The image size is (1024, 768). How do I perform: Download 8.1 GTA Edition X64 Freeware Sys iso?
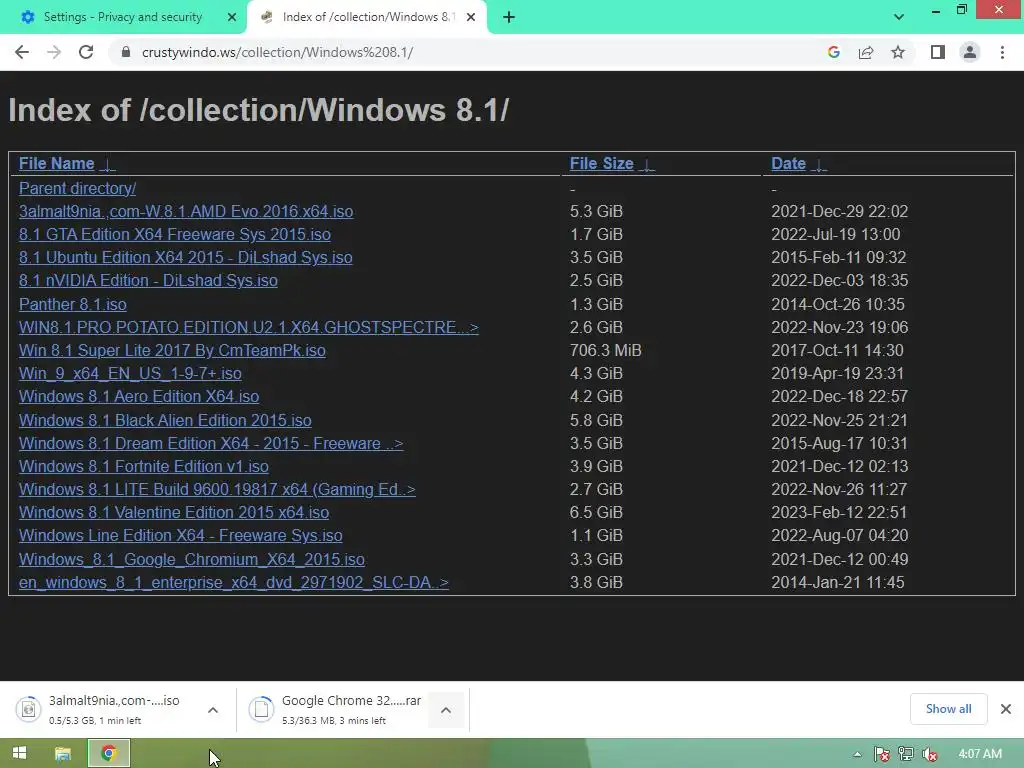(x=174, y=234)
